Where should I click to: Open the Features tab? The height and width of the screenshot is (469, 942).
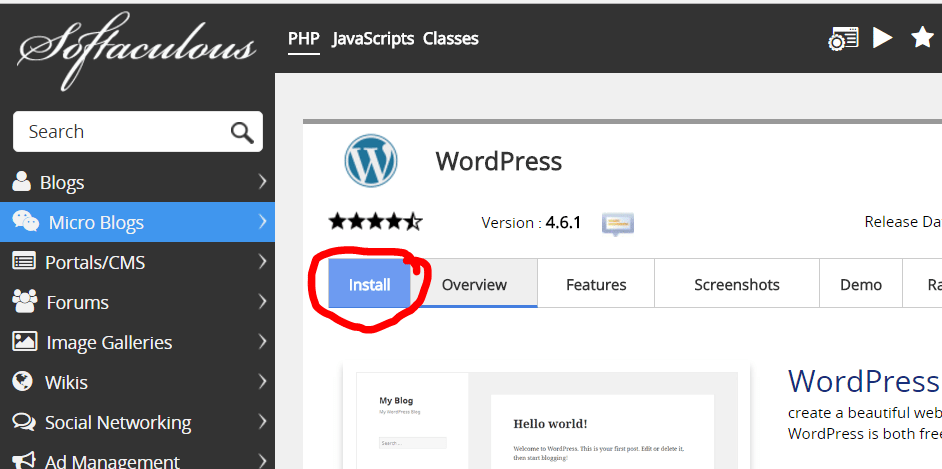[x=596, y=284]
